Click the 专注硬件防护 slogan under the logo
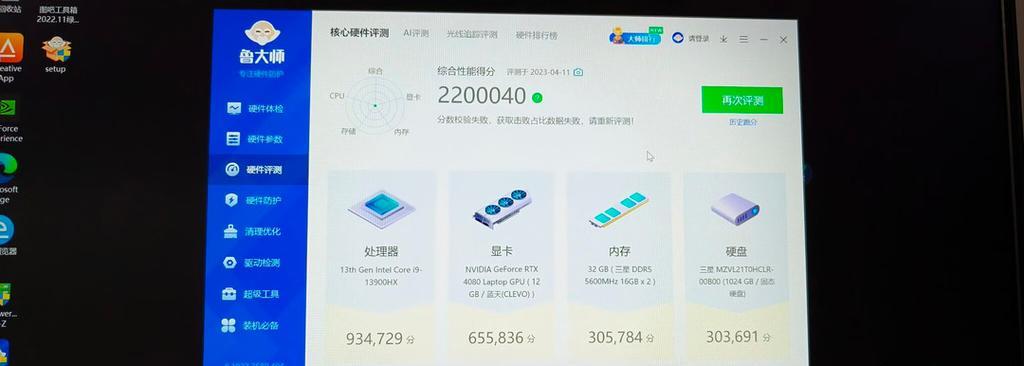 click(x=261, y=73)
